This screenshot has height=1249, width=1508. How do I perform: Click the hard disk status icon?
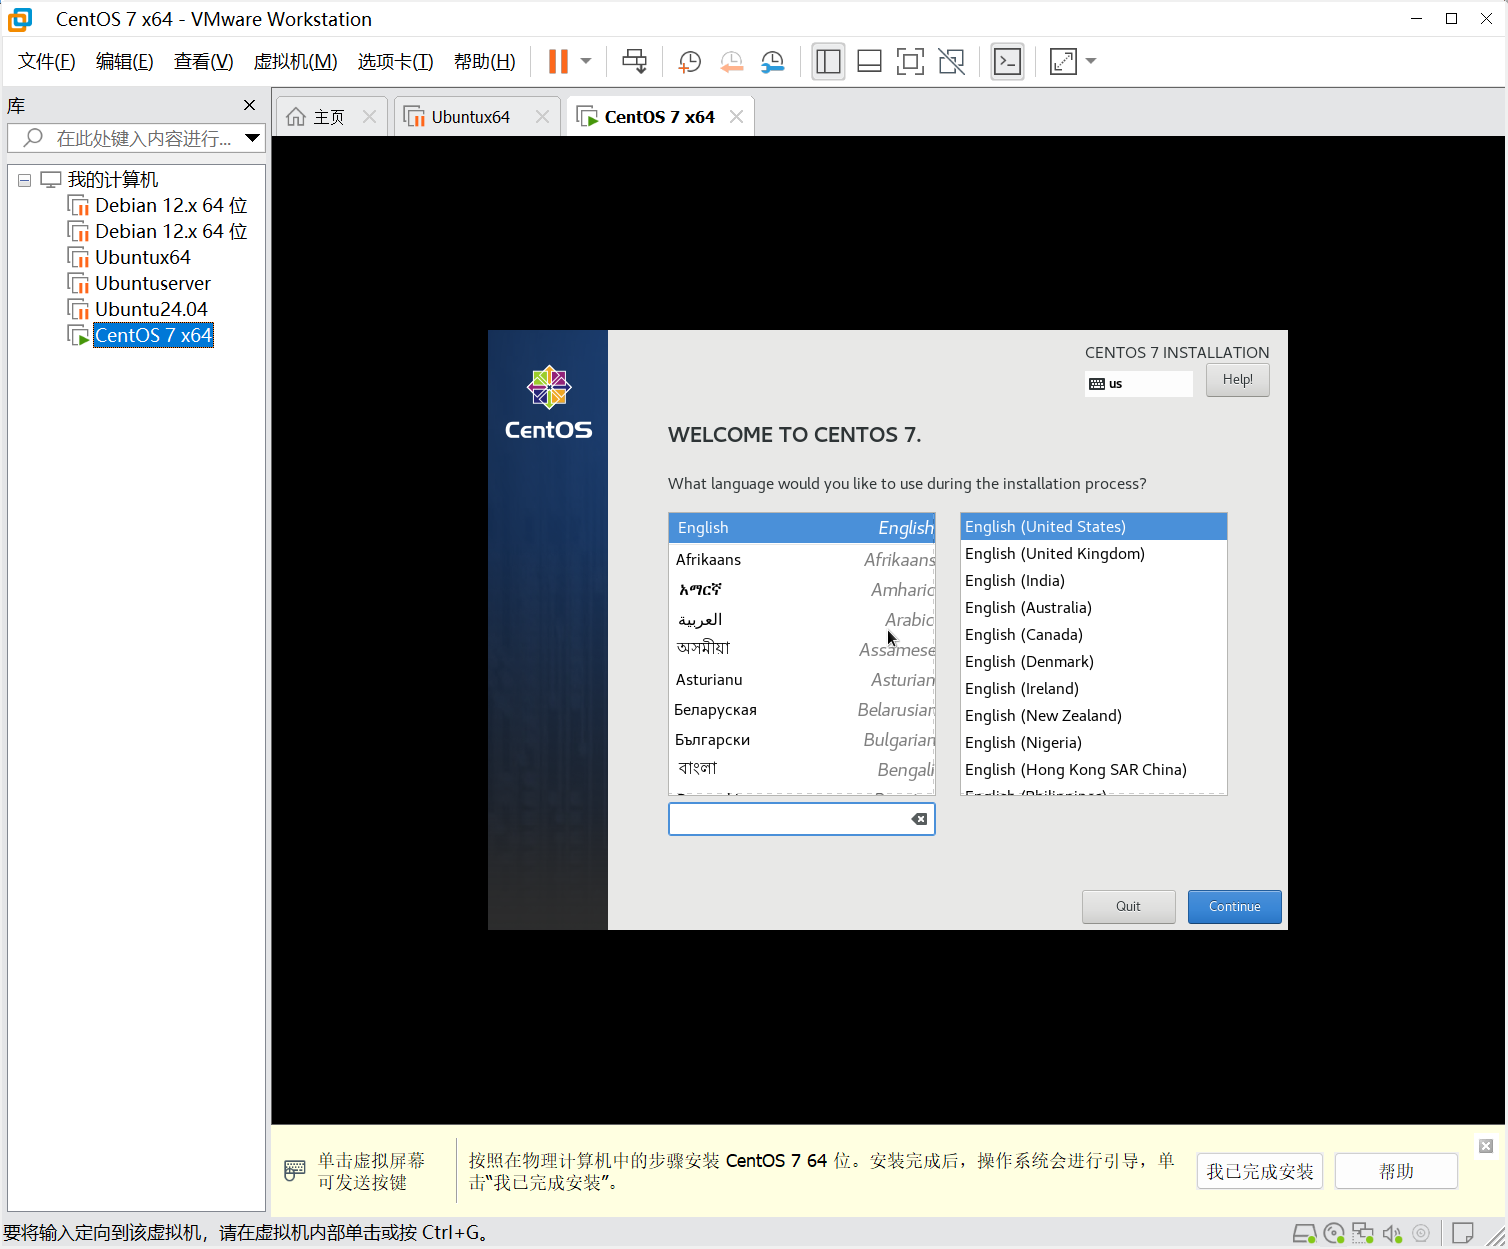pos(1304,1233)
